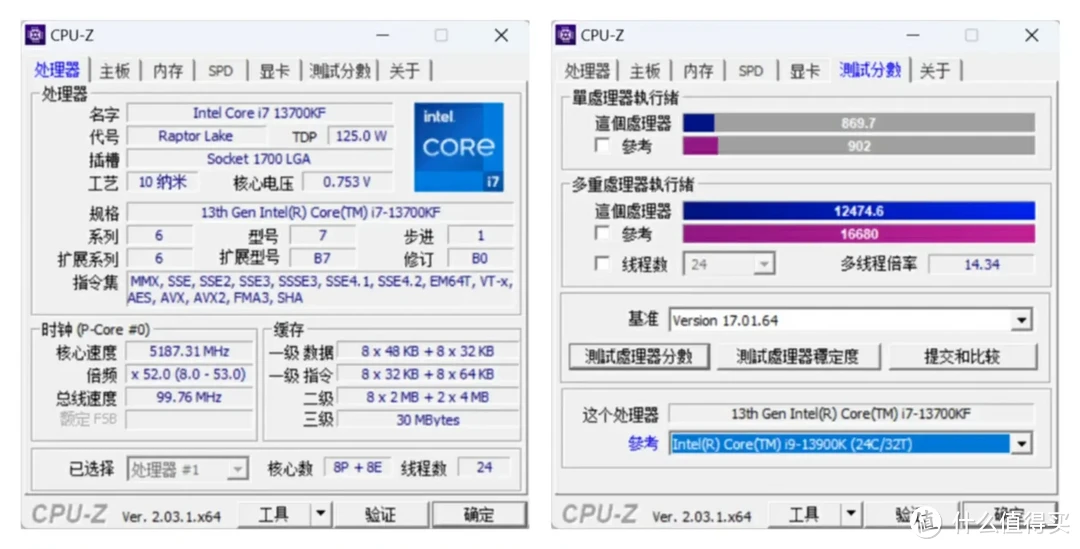Switch to 主板 tab in left window
Screen dimensions: 1080x549
[x=115, y=70]
